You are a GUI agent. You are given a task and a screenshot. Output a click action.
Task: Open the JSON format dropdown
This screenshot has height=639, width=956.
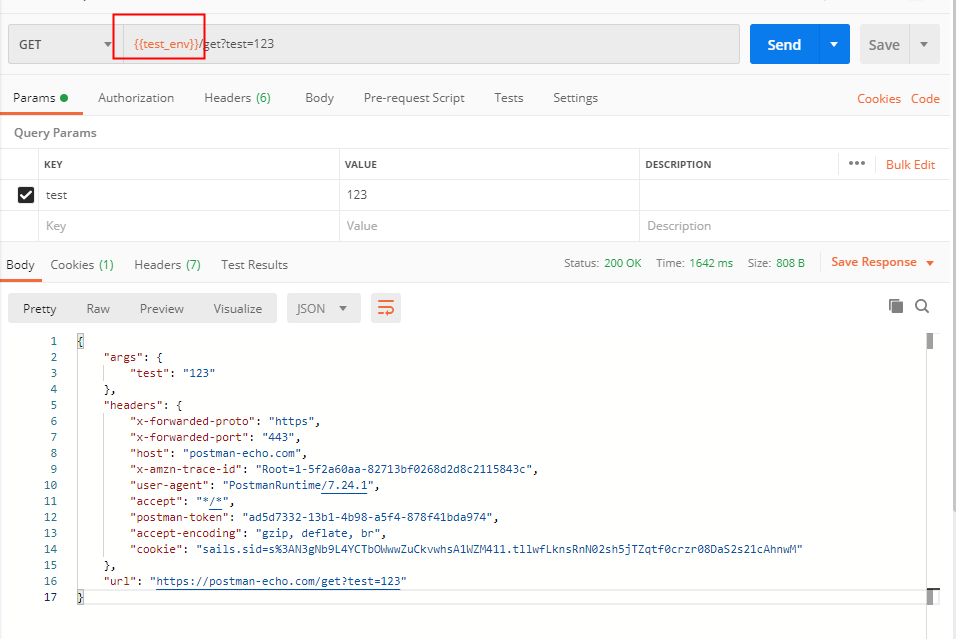point(323,308)
